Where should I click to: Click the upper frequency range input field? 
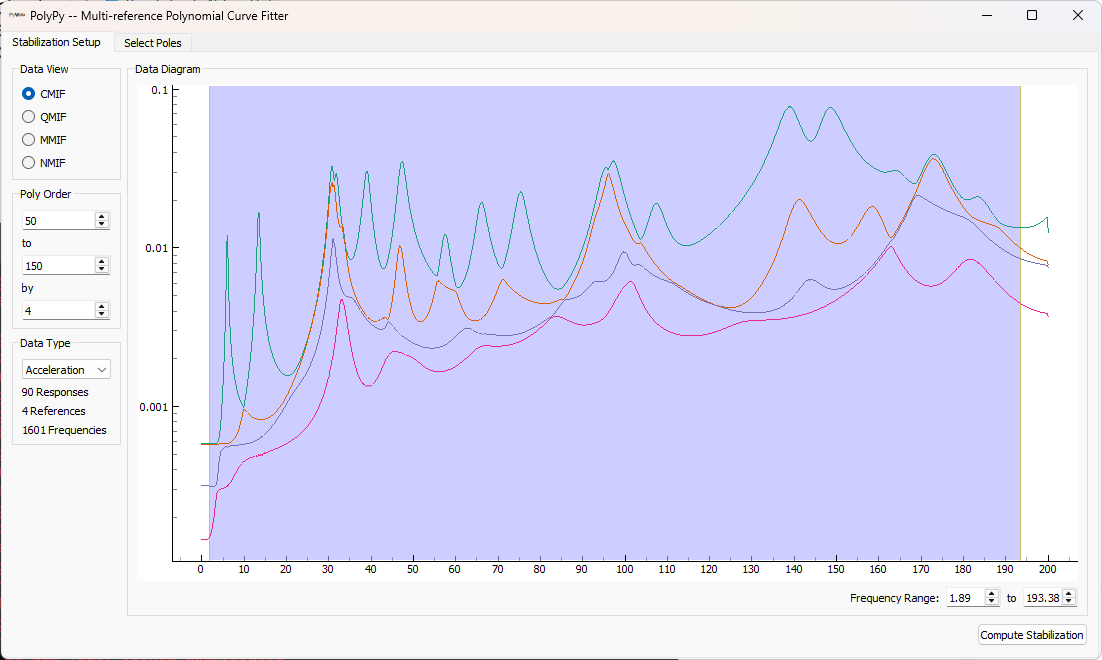[1044, 597]
